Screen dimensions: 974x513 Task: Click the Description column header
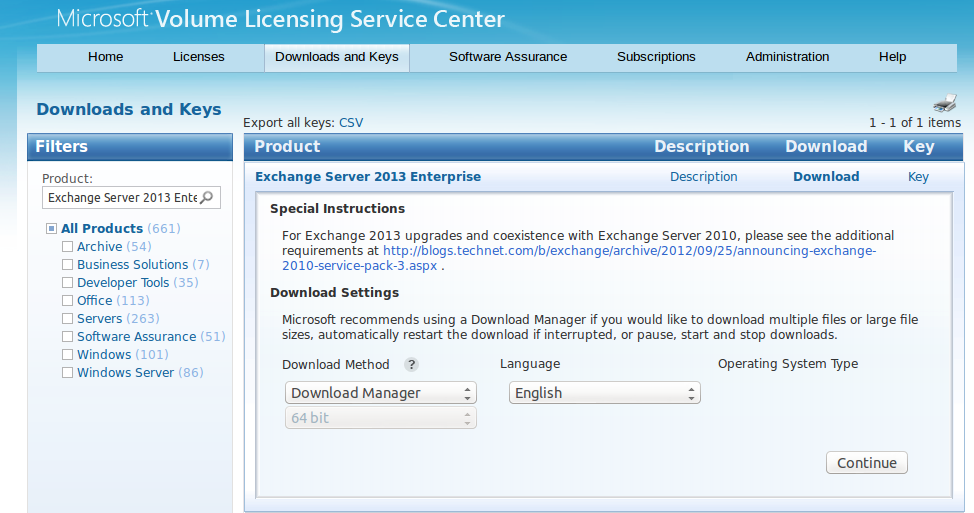701,147
